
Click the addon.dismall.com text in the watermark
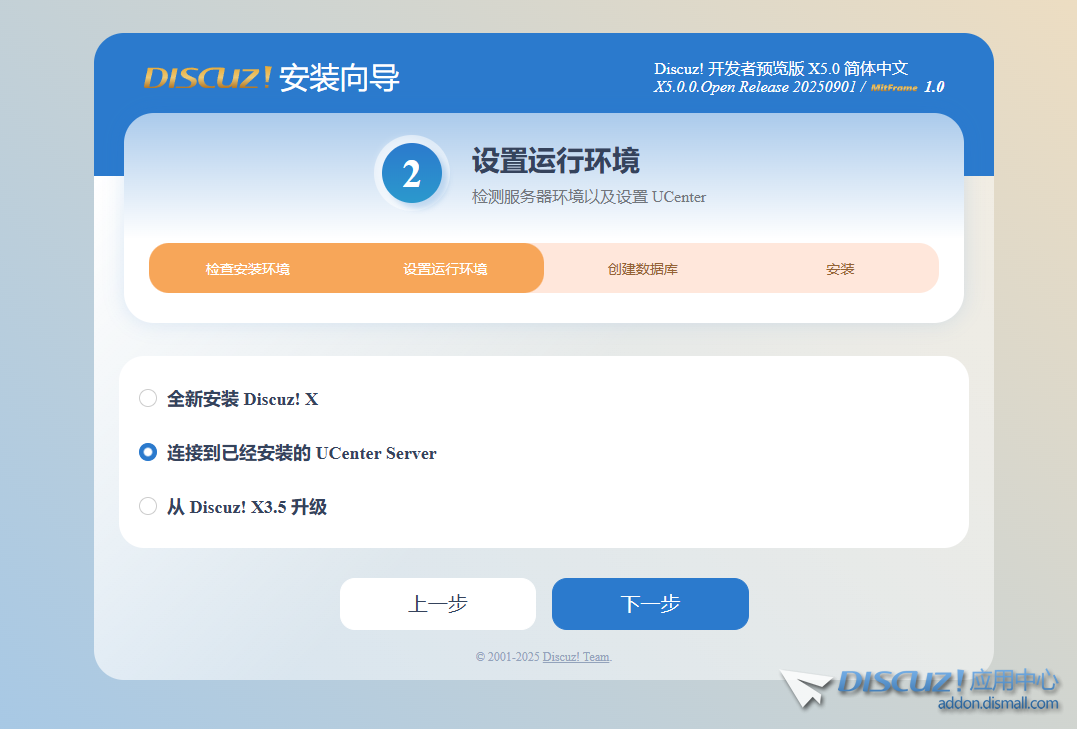[x=997, y=704]
